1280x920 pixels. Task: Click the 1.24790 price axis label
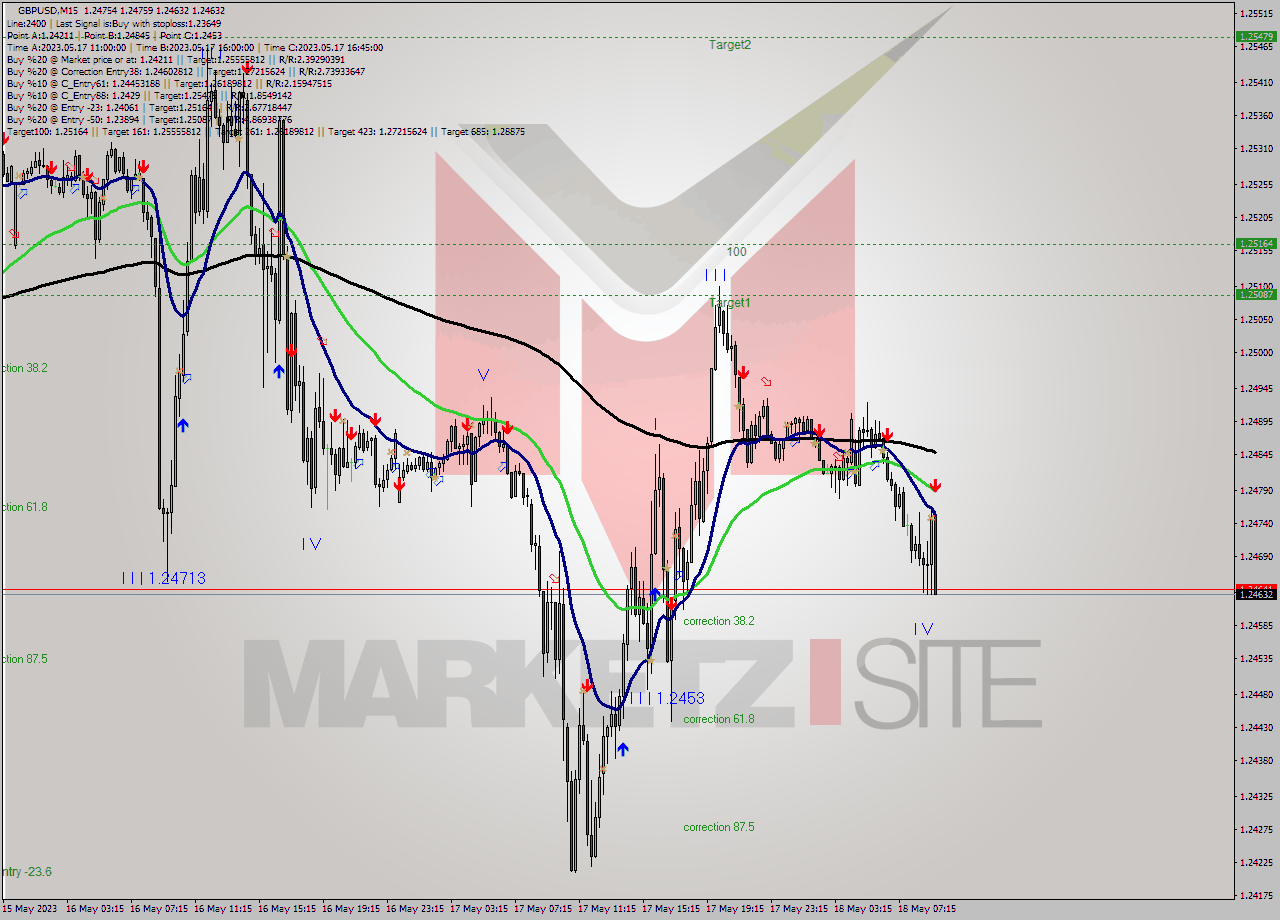(1256, 491)
